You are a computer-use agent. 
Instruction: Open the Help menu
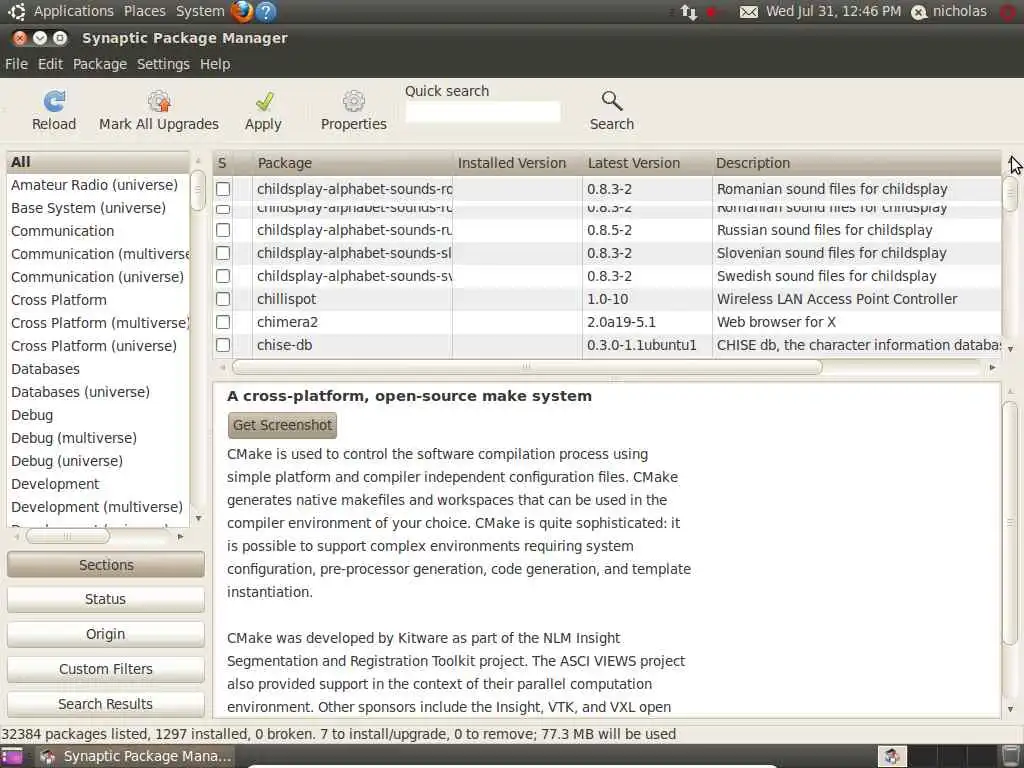click(215, 64)
